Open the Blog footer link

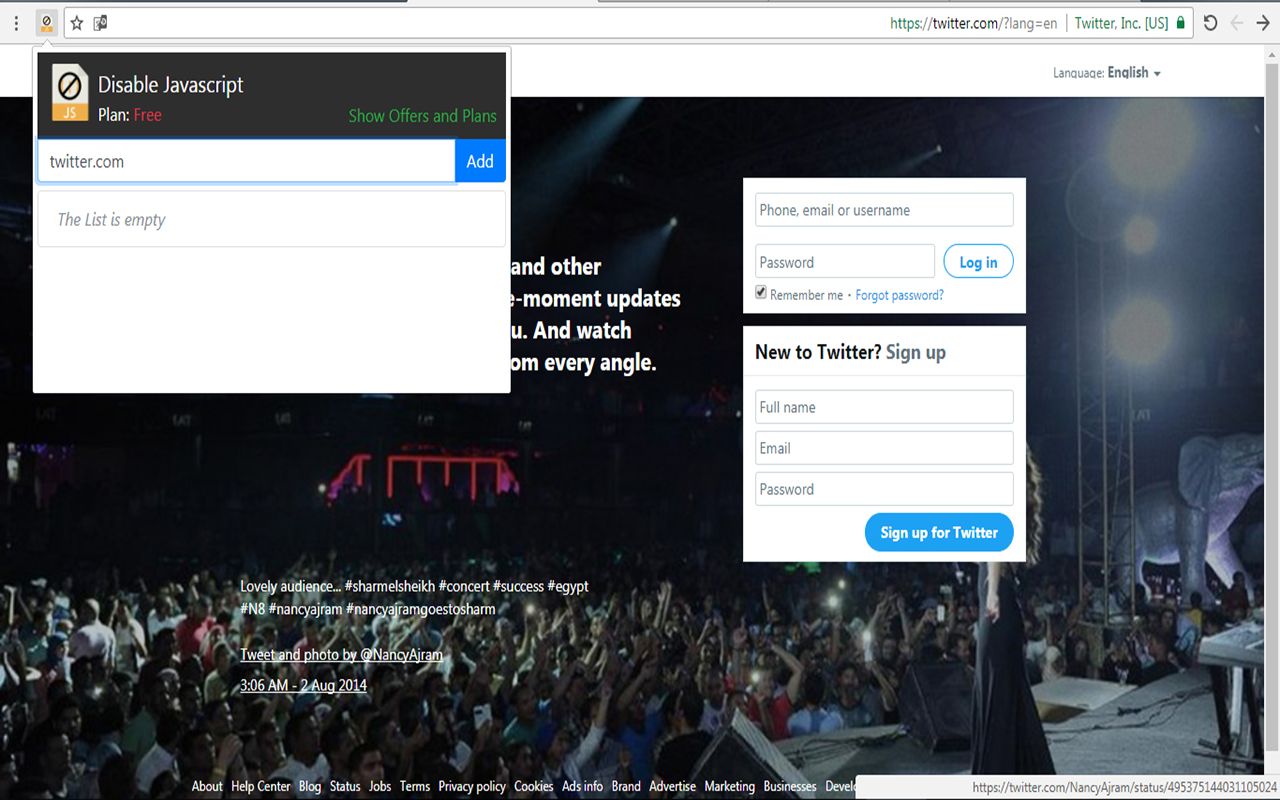(x=310, y=787)
